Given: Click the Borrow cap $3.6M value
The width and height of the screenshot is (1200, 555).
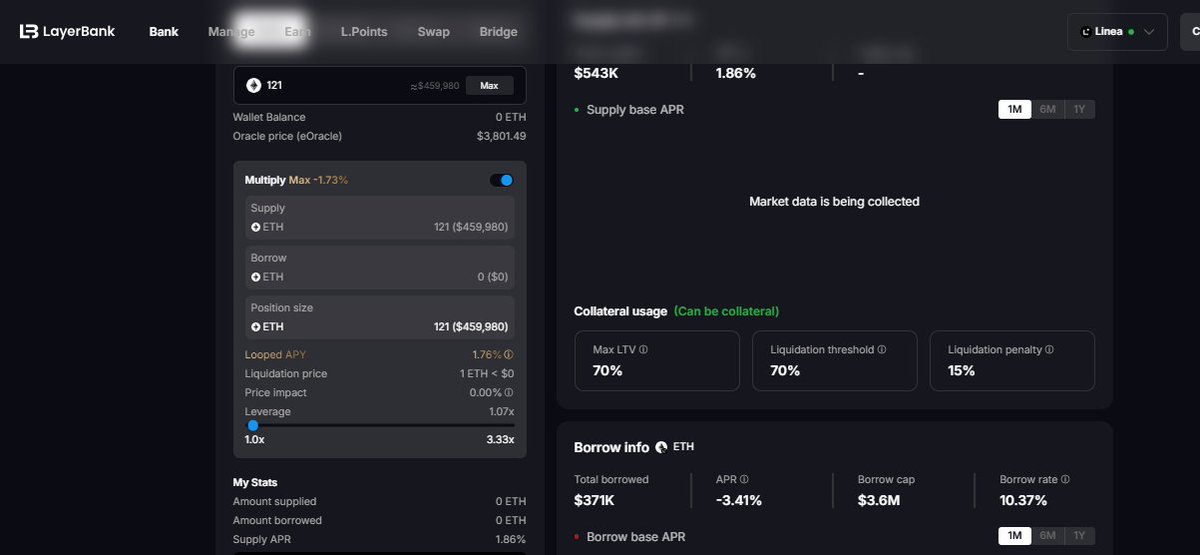Looking at the screenshot, I should 879,500.
